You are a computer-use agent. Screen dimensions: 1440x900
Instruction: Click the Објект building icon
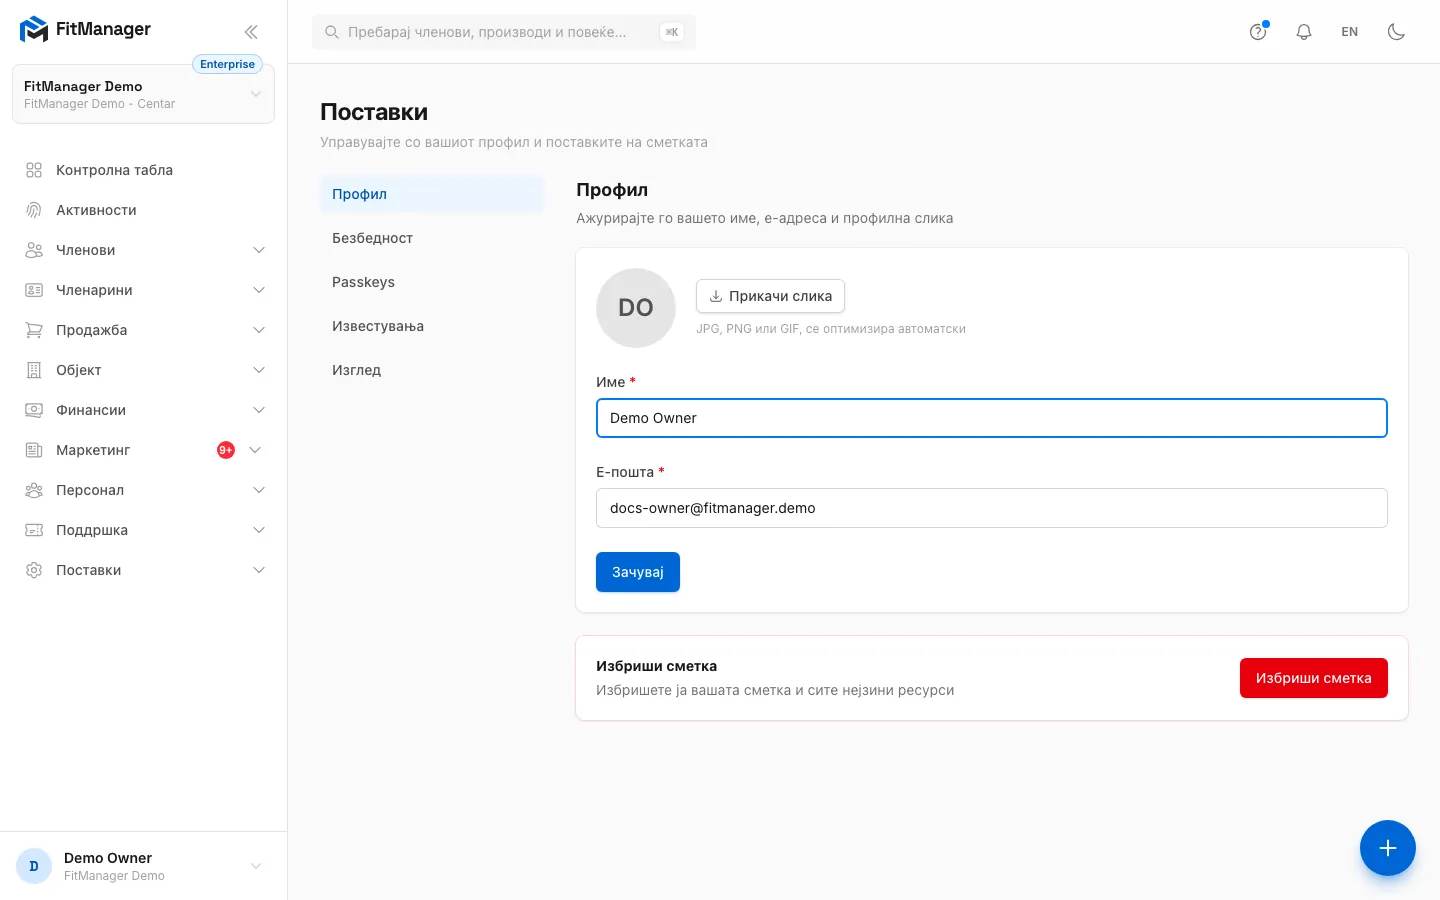[x=34, y=370]
